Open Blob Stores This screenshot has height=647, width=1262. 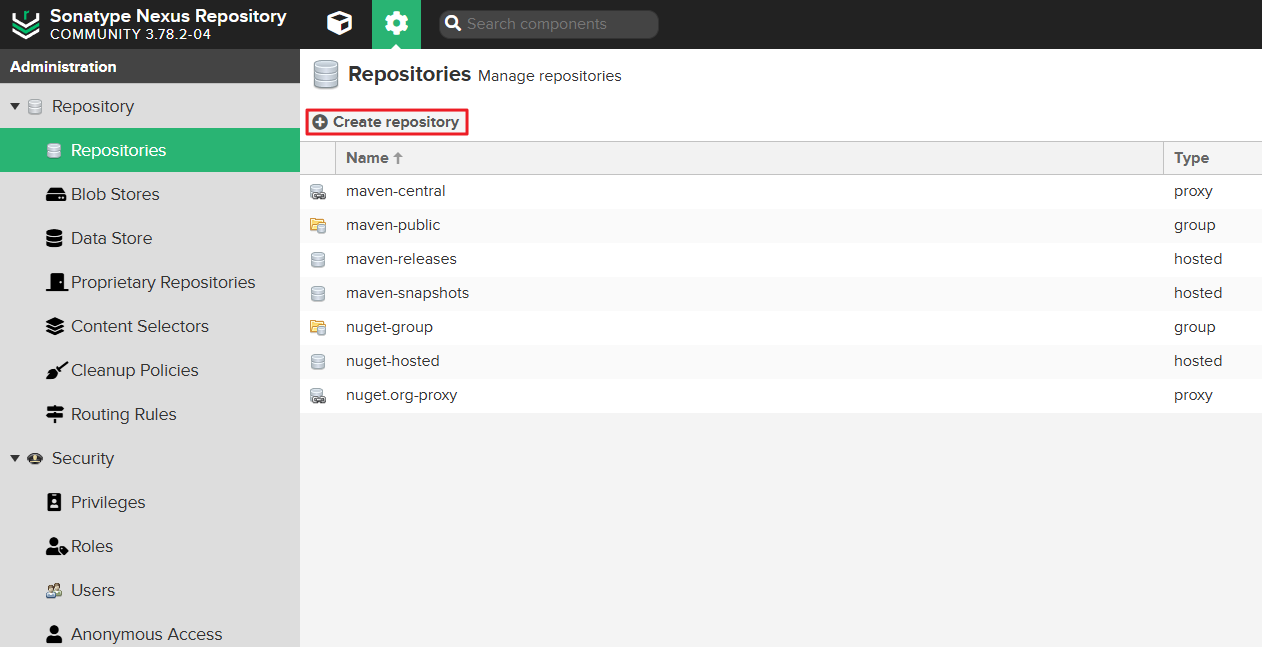150,194
